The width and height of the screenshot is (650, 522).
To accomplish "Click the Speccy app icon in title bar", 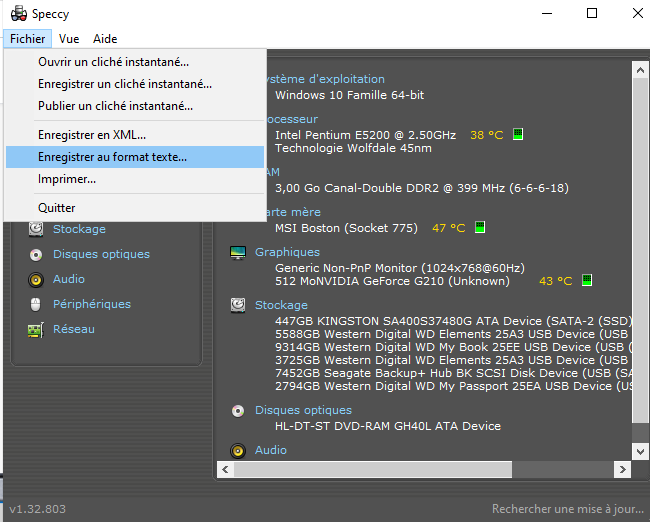I will pyautogui.click(x=19, y=13).
